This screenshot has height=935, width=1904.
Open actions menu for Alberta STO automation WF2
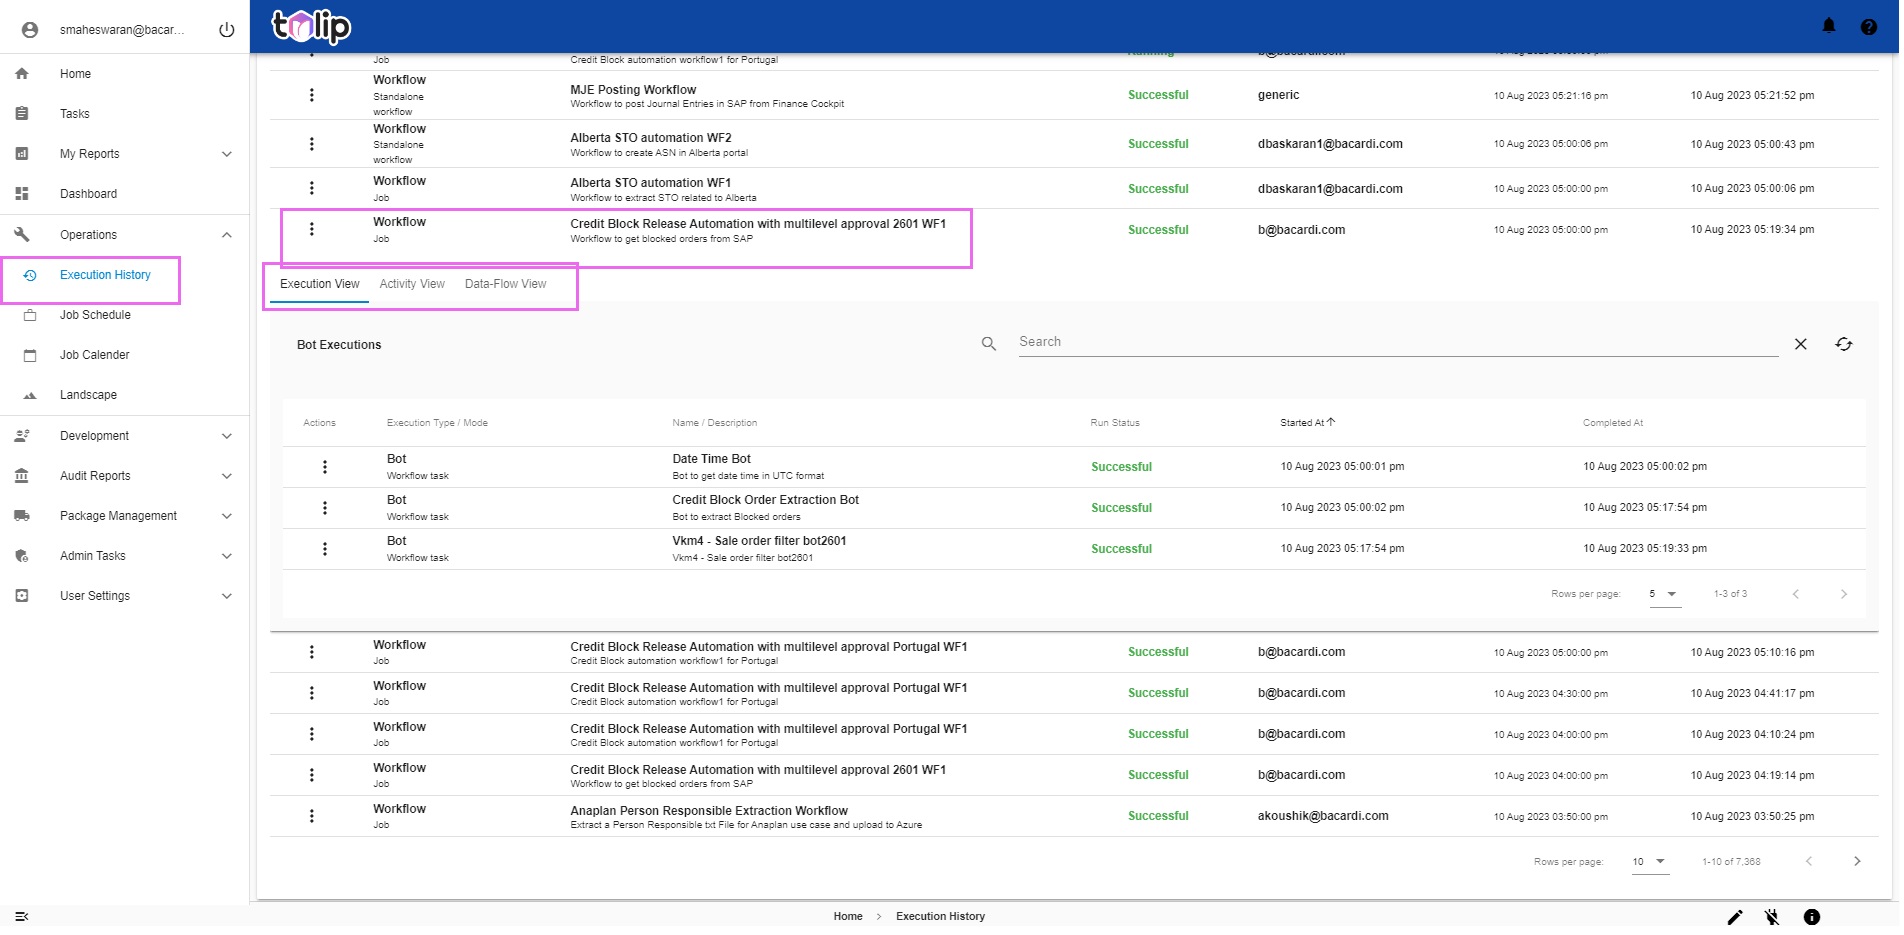tap(312, 144)
